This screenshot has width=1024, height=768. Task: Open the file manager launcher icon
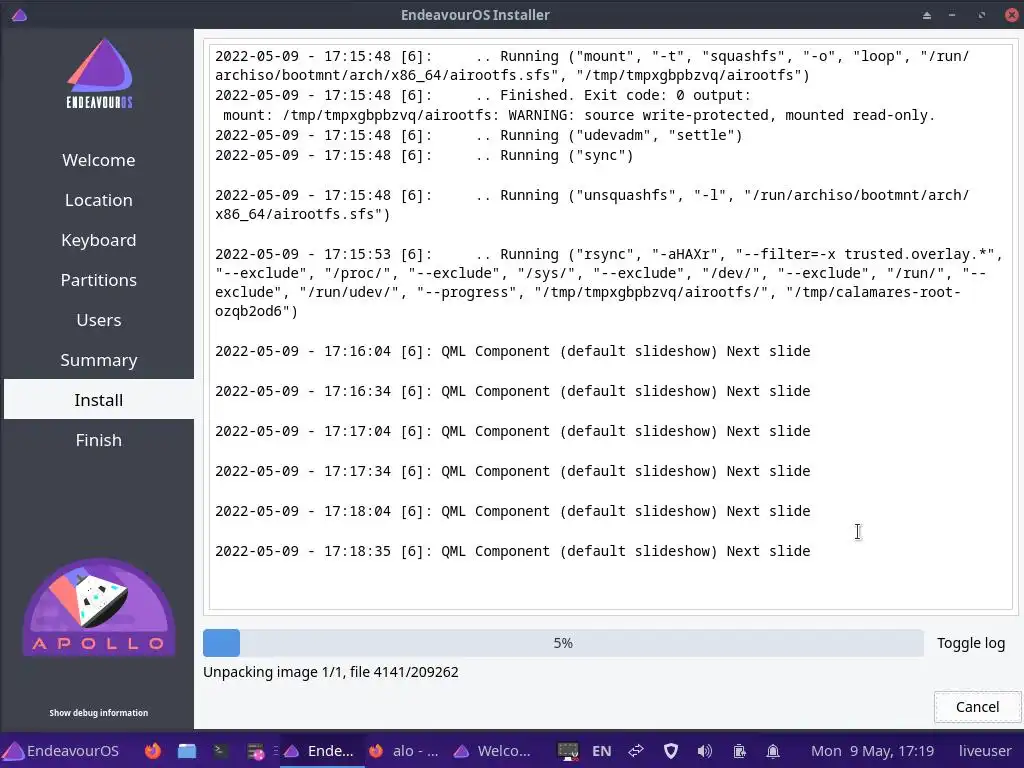187,751
